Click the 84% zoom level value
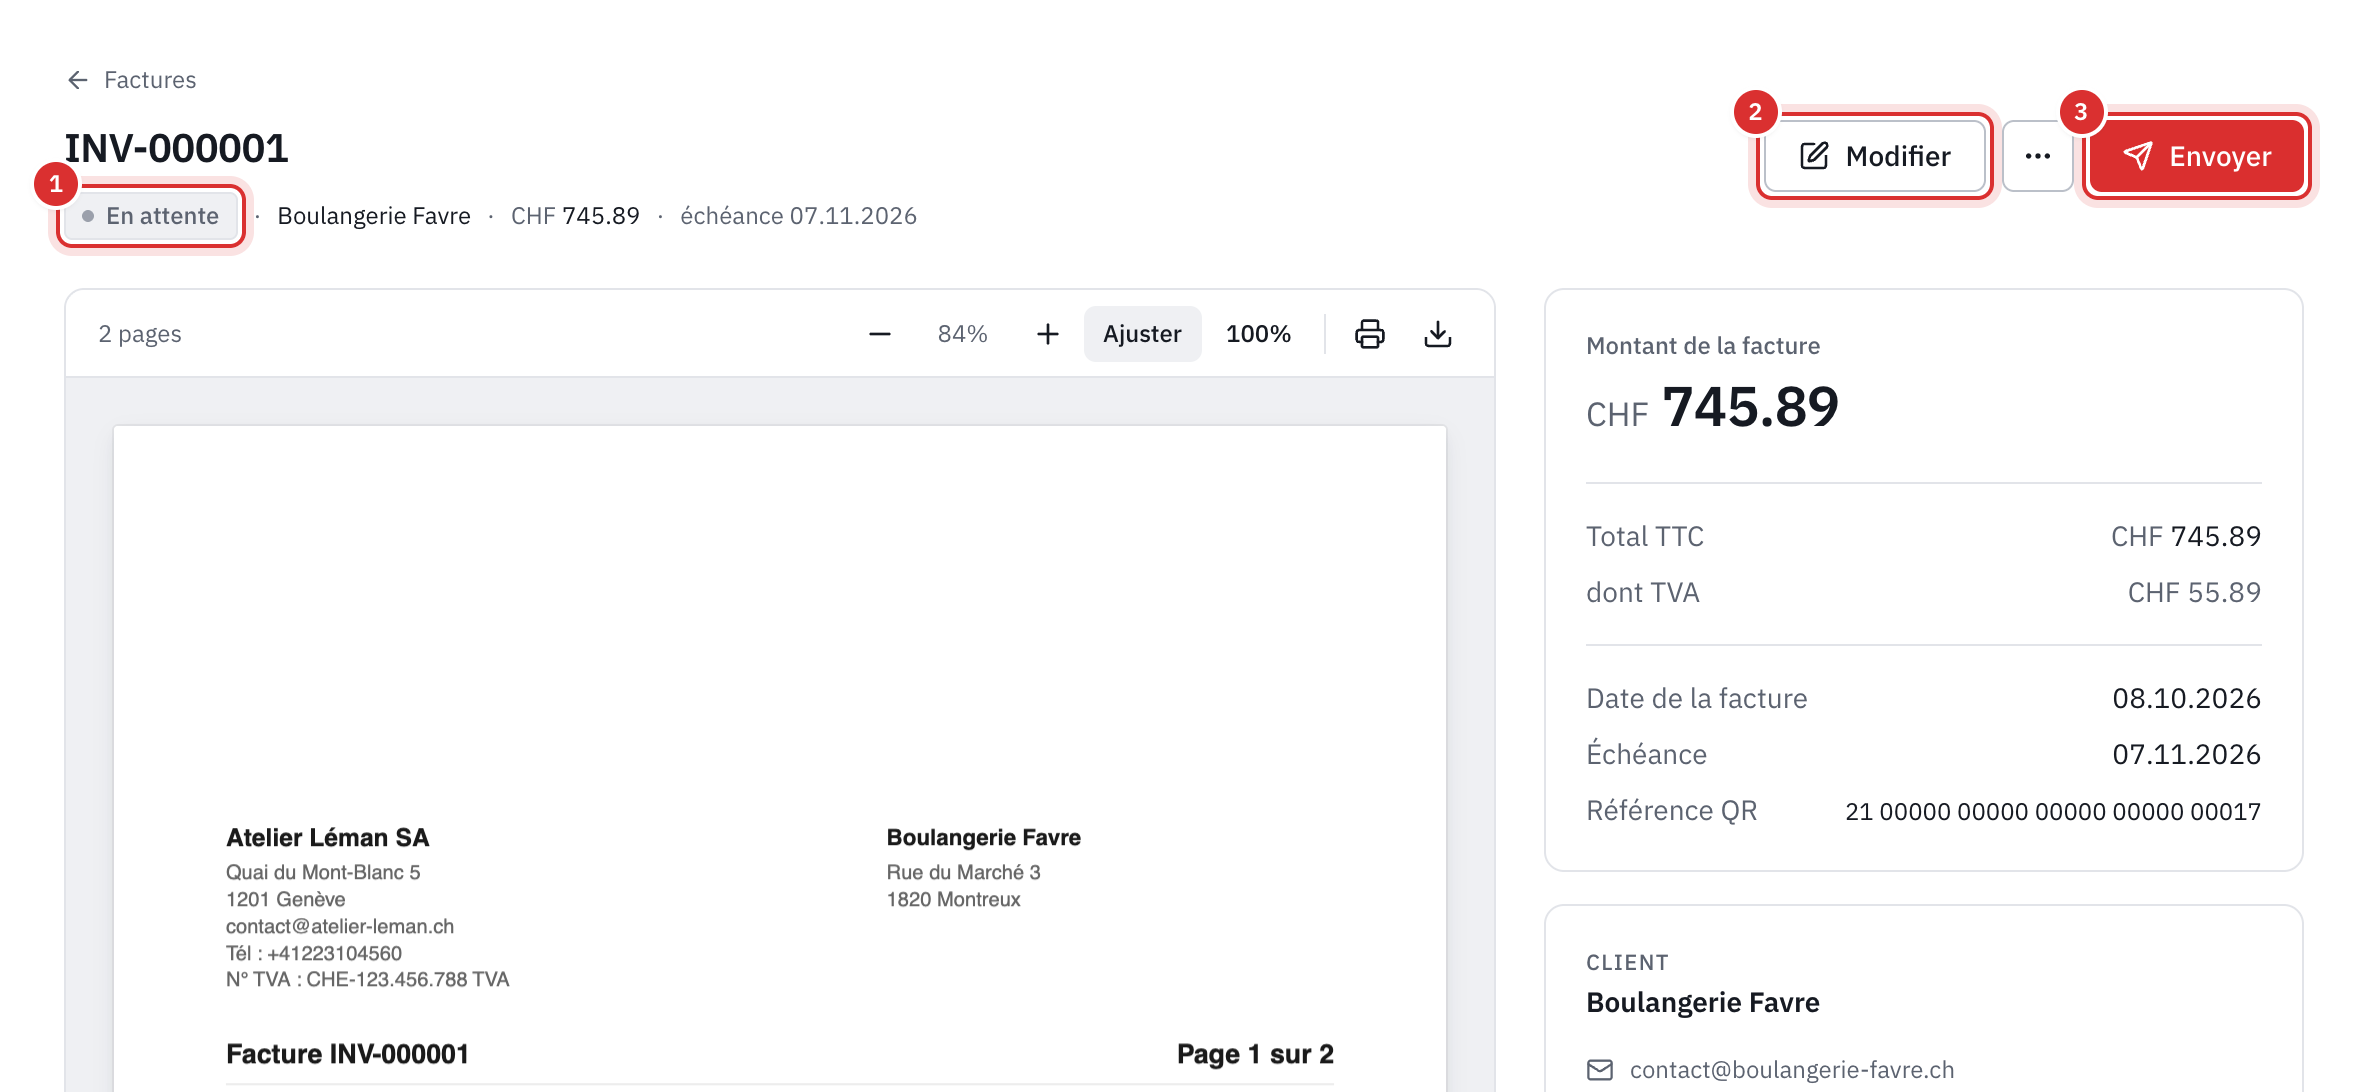 962,334
